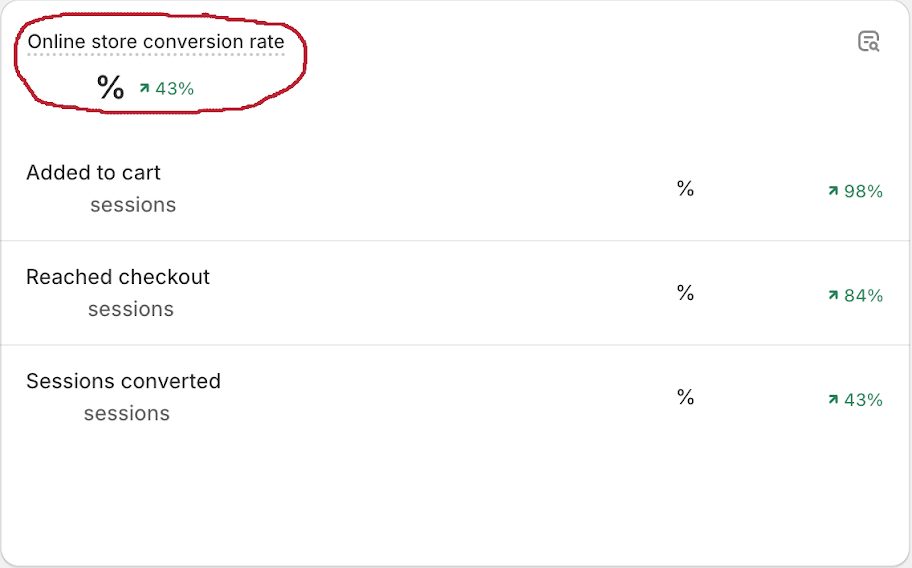The width and height of the screenshot is (912, 568).
Task: Click the percent value in Reached checkout row
Action: pos(685,292)
